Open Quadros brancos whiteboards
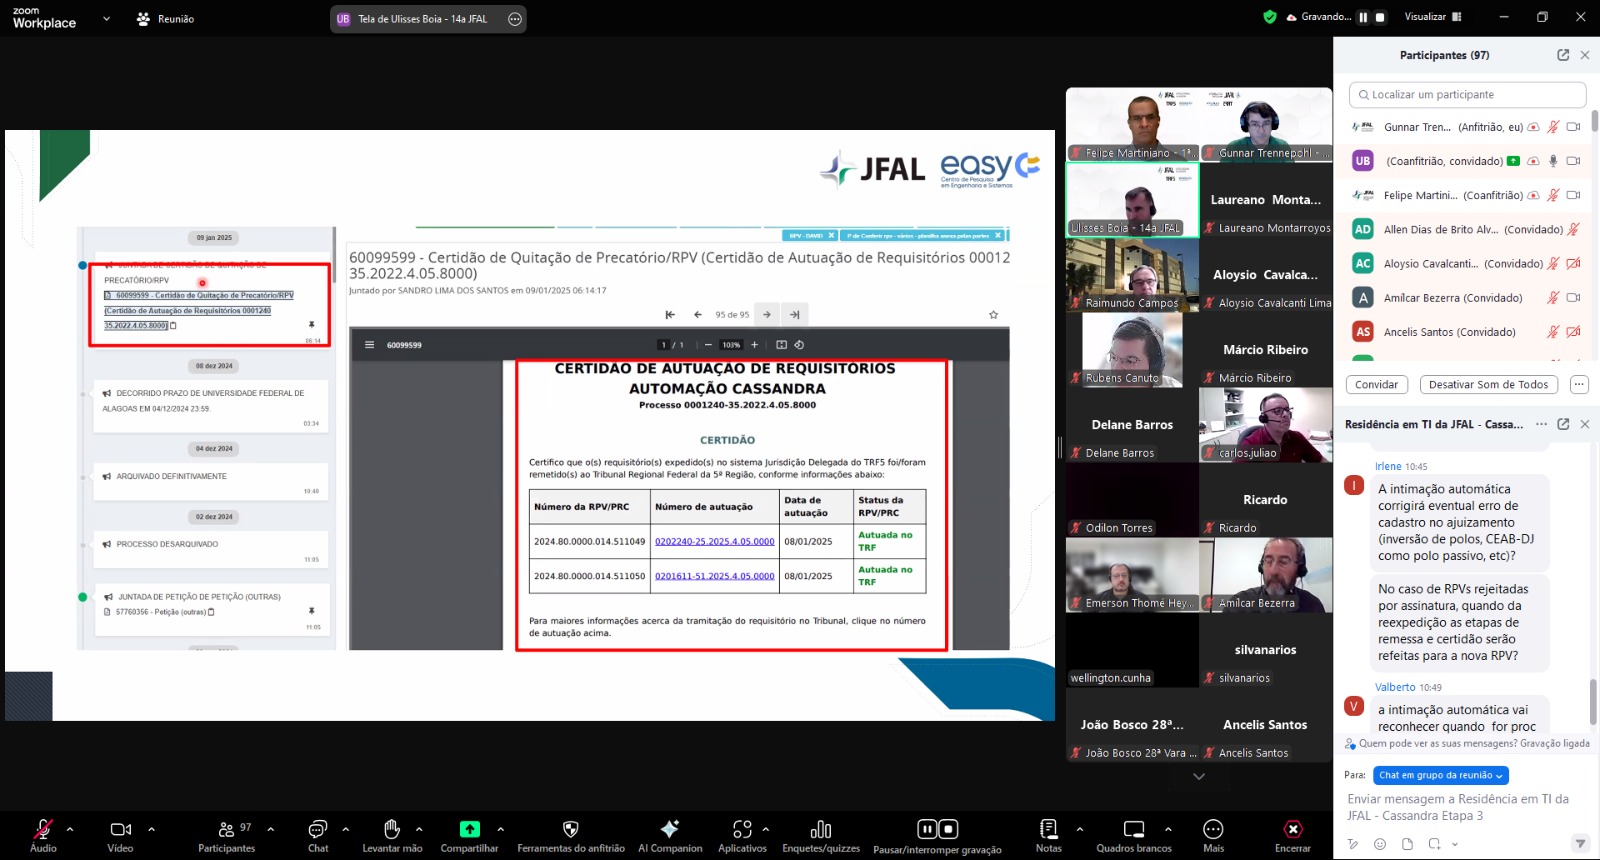The width and height of the screenshot is (1600, 860). coord(1134,835)
